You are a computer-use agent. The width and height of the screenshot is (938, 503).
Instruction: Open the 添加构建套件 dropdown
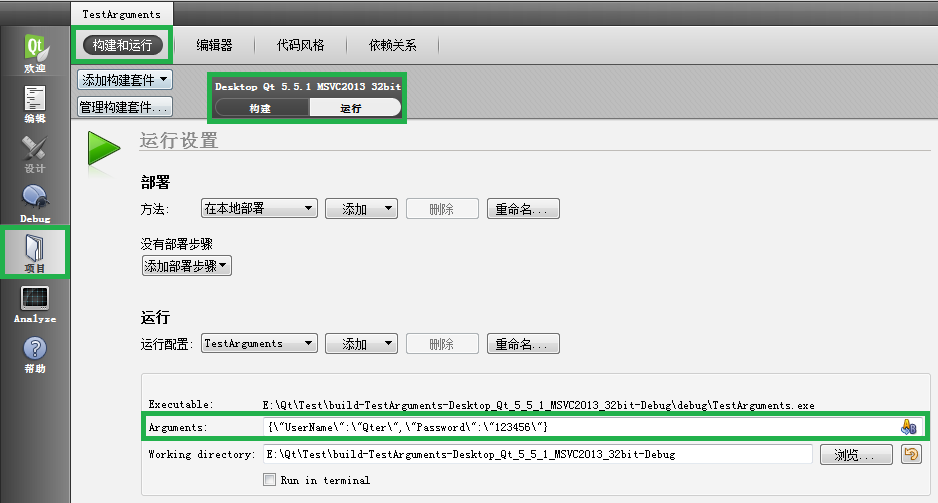pyautogui.click(x=125, y=80)
